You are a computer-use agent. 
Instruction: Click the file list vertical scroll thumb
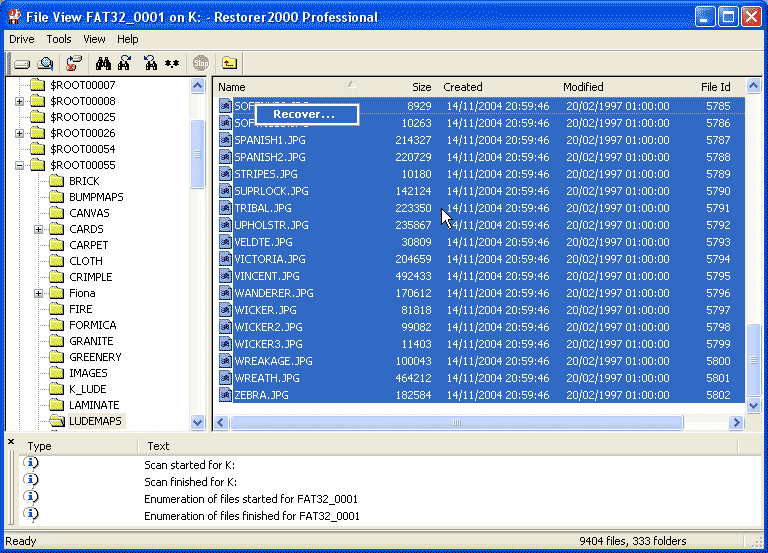[x=753, y=360]
